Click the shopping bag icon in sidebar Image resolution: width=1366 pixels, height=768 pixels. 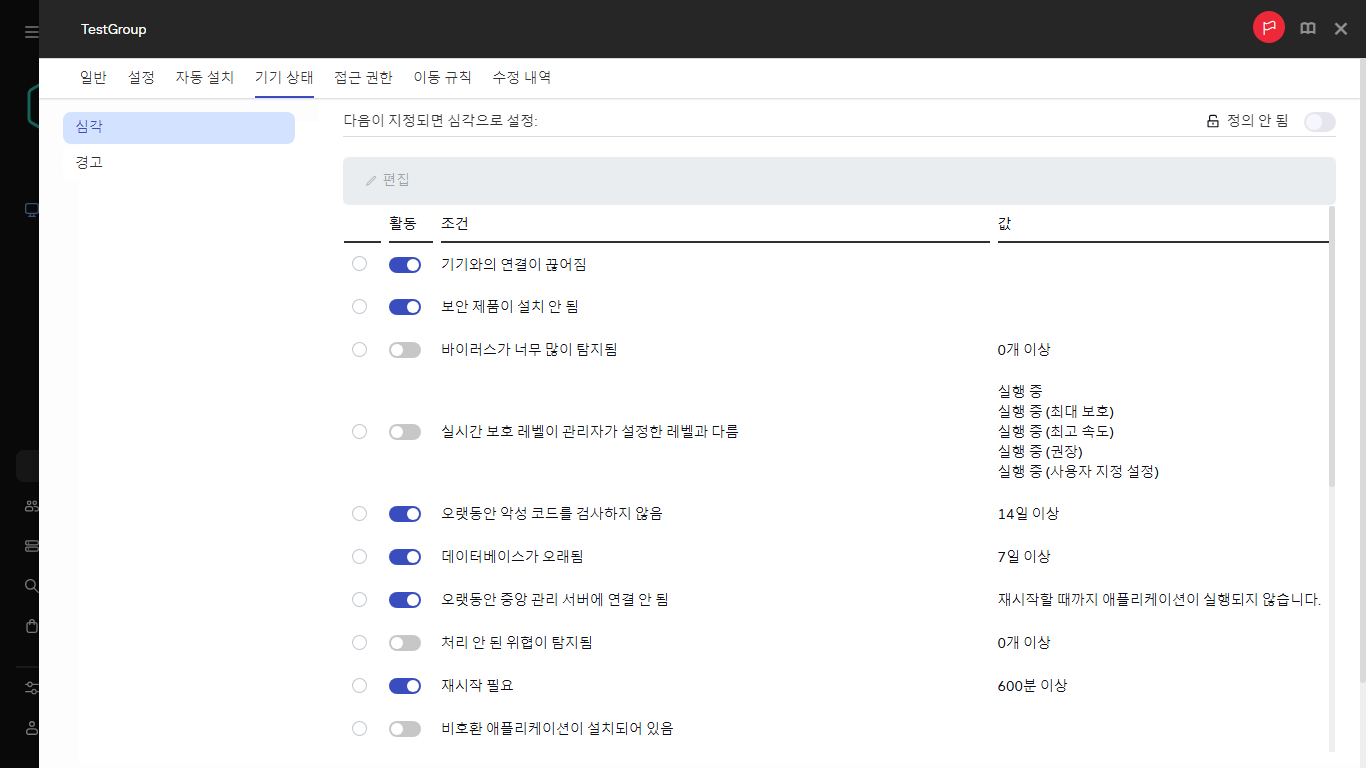pyautogui.click(x=31, y=626)
